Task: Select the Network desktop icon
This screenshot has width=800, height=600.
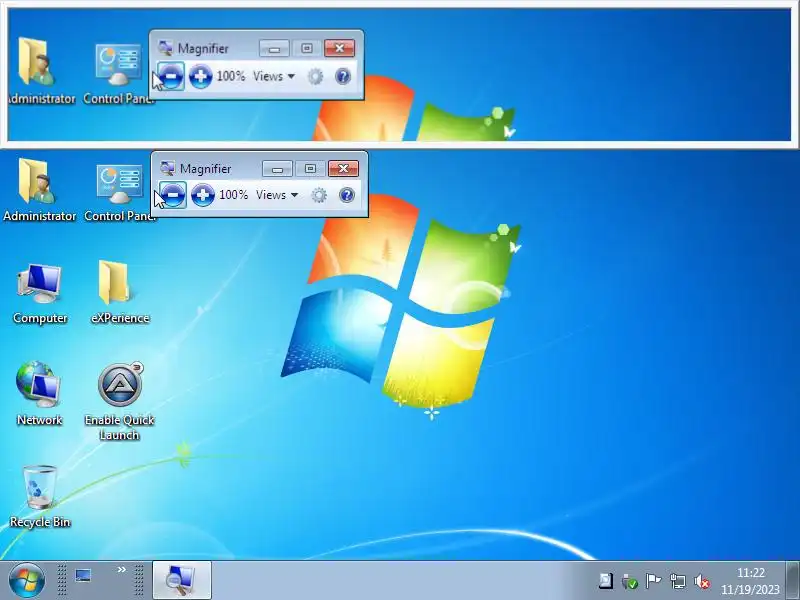Action: pyautogui.click(x=39, y=393)
